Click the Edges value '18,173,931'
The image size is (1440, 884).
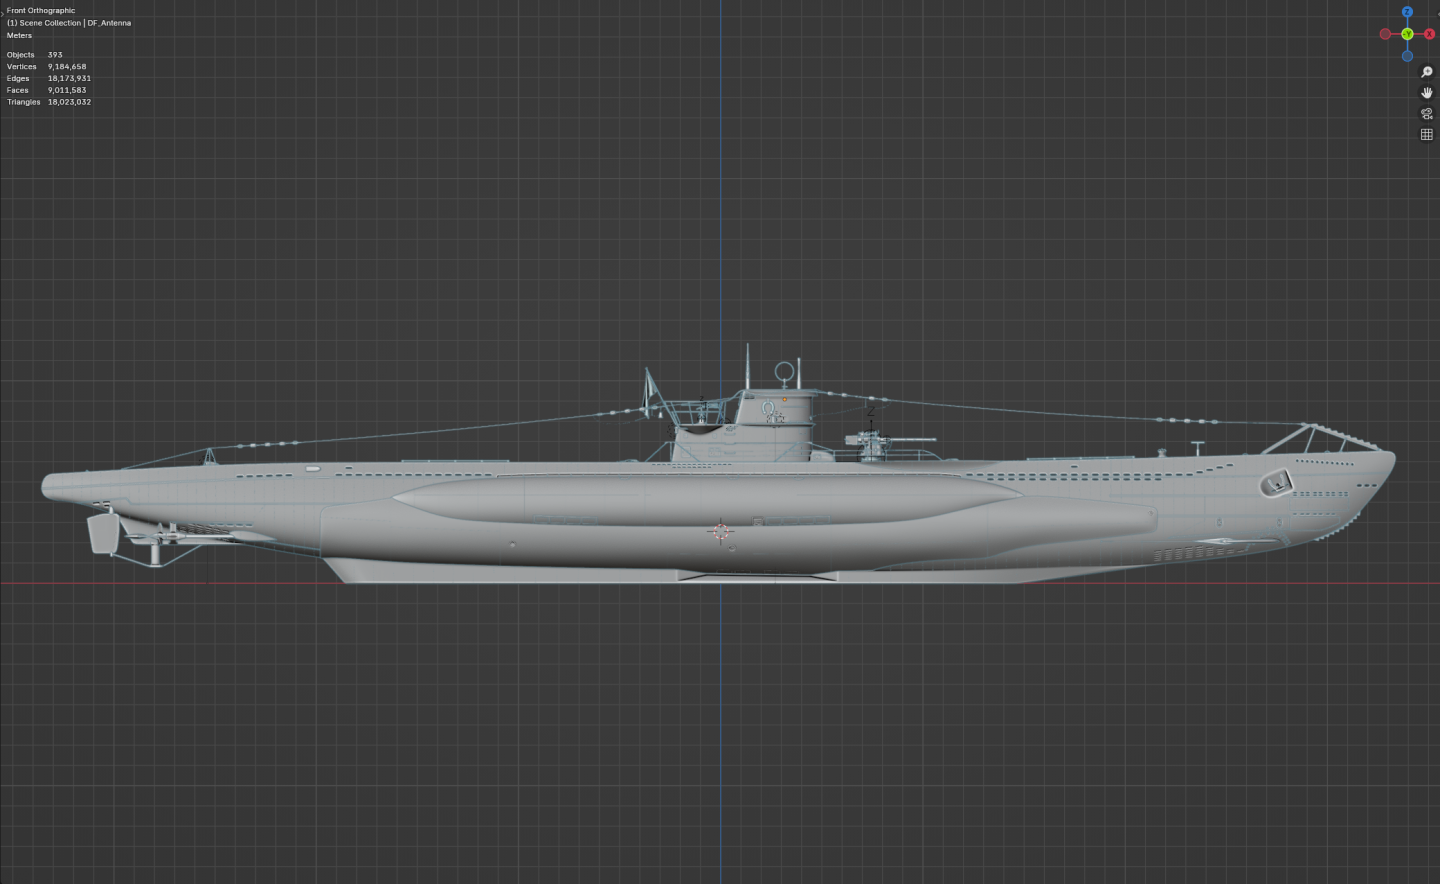pos(69,78)
